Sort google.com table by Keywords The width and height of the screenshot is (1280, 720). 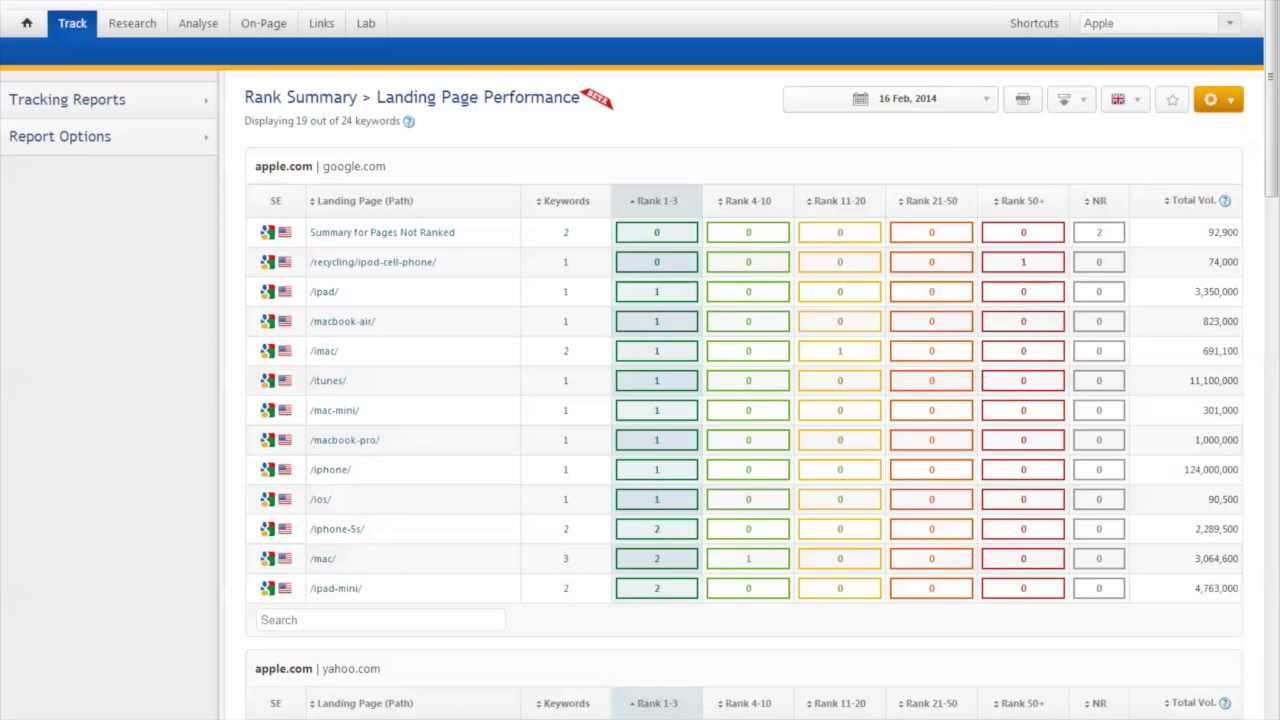click(x=563, y=201)
